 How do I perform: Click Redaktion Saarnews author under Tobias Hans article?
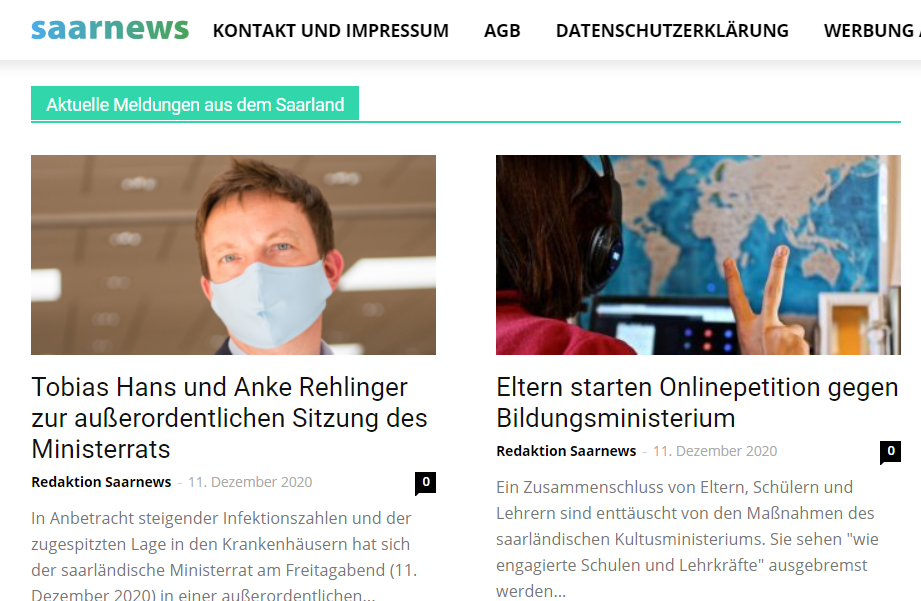[x=101, y=482]
